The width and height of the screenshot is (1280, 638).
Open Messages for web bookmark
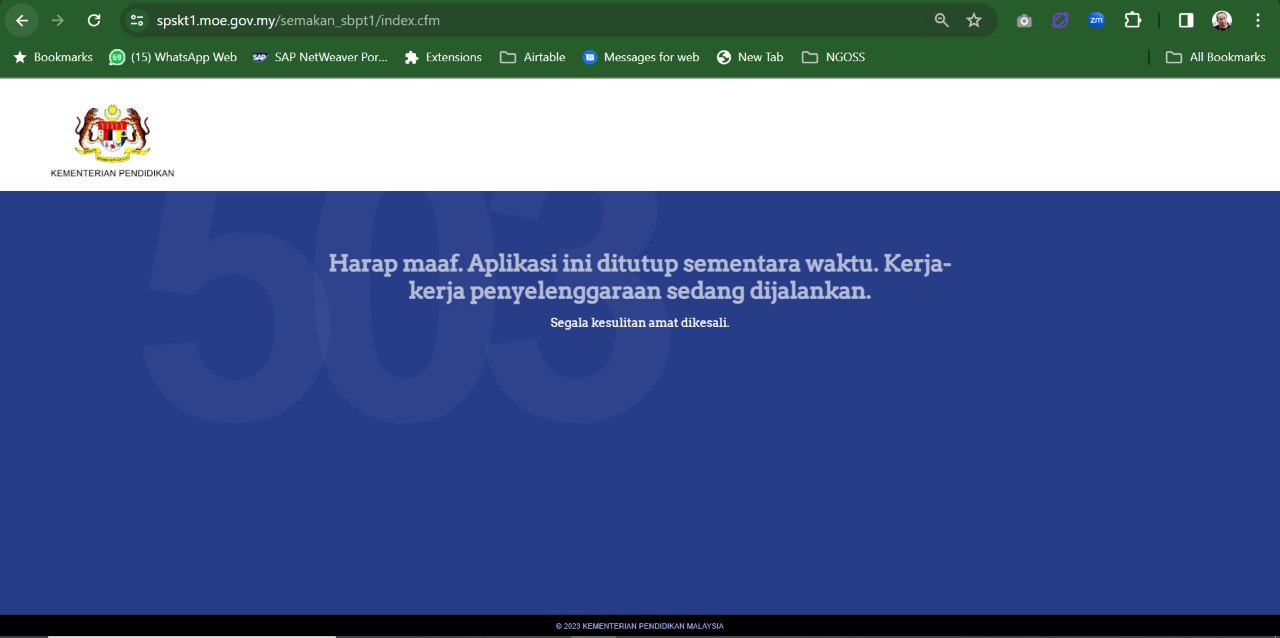(x=641, y=57)
